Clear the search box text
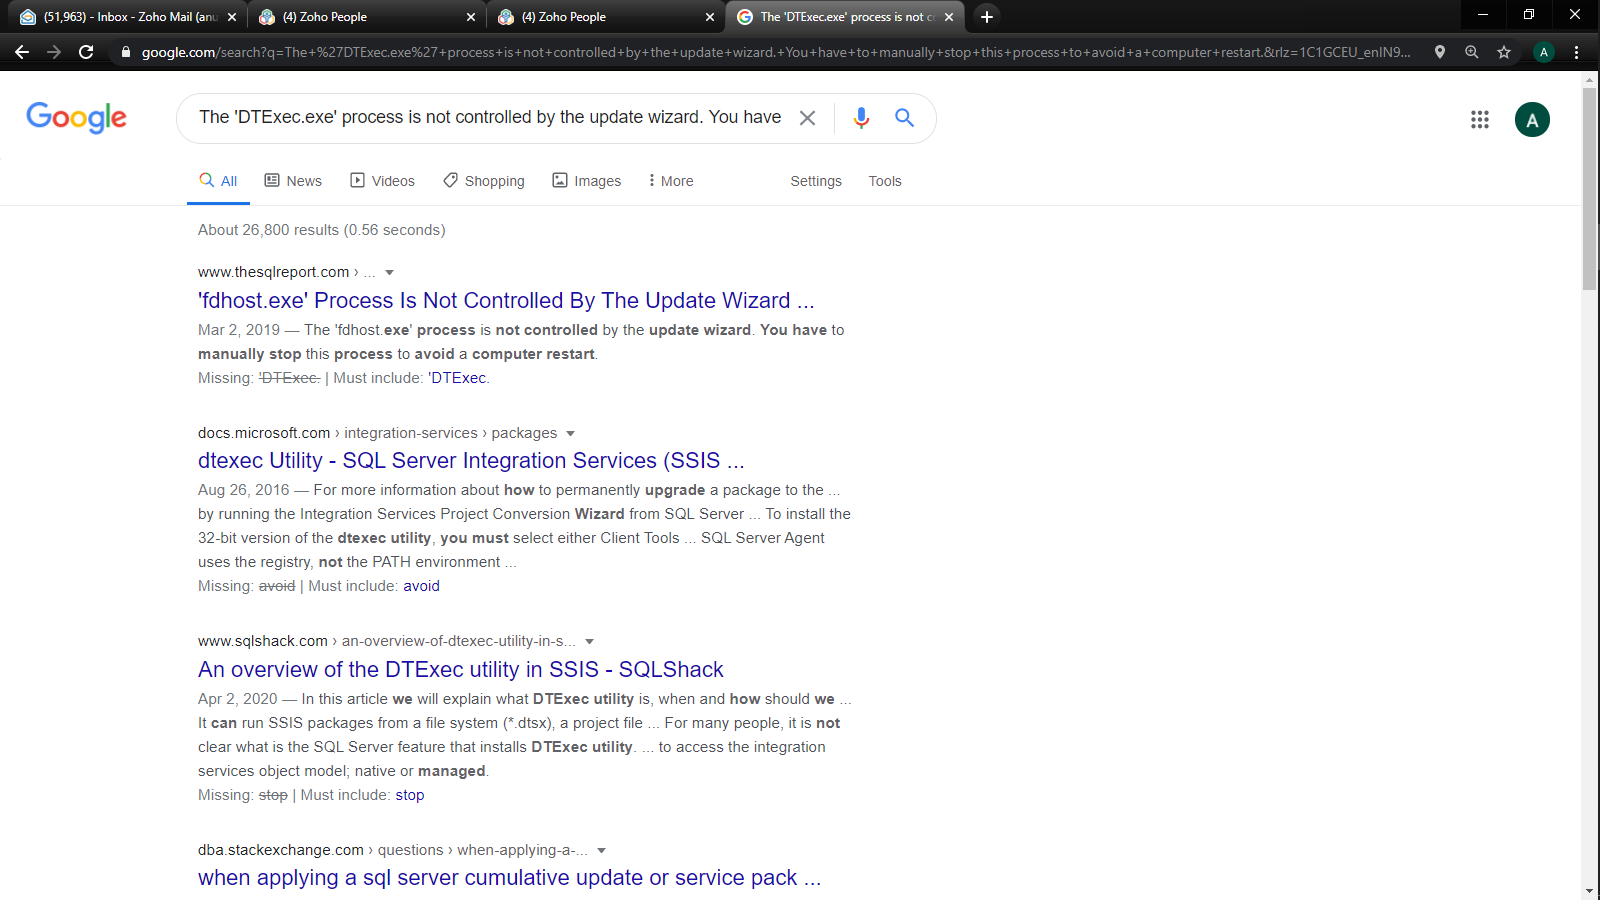The width and height of the screenshot is (1600, 900). (807, 118)
